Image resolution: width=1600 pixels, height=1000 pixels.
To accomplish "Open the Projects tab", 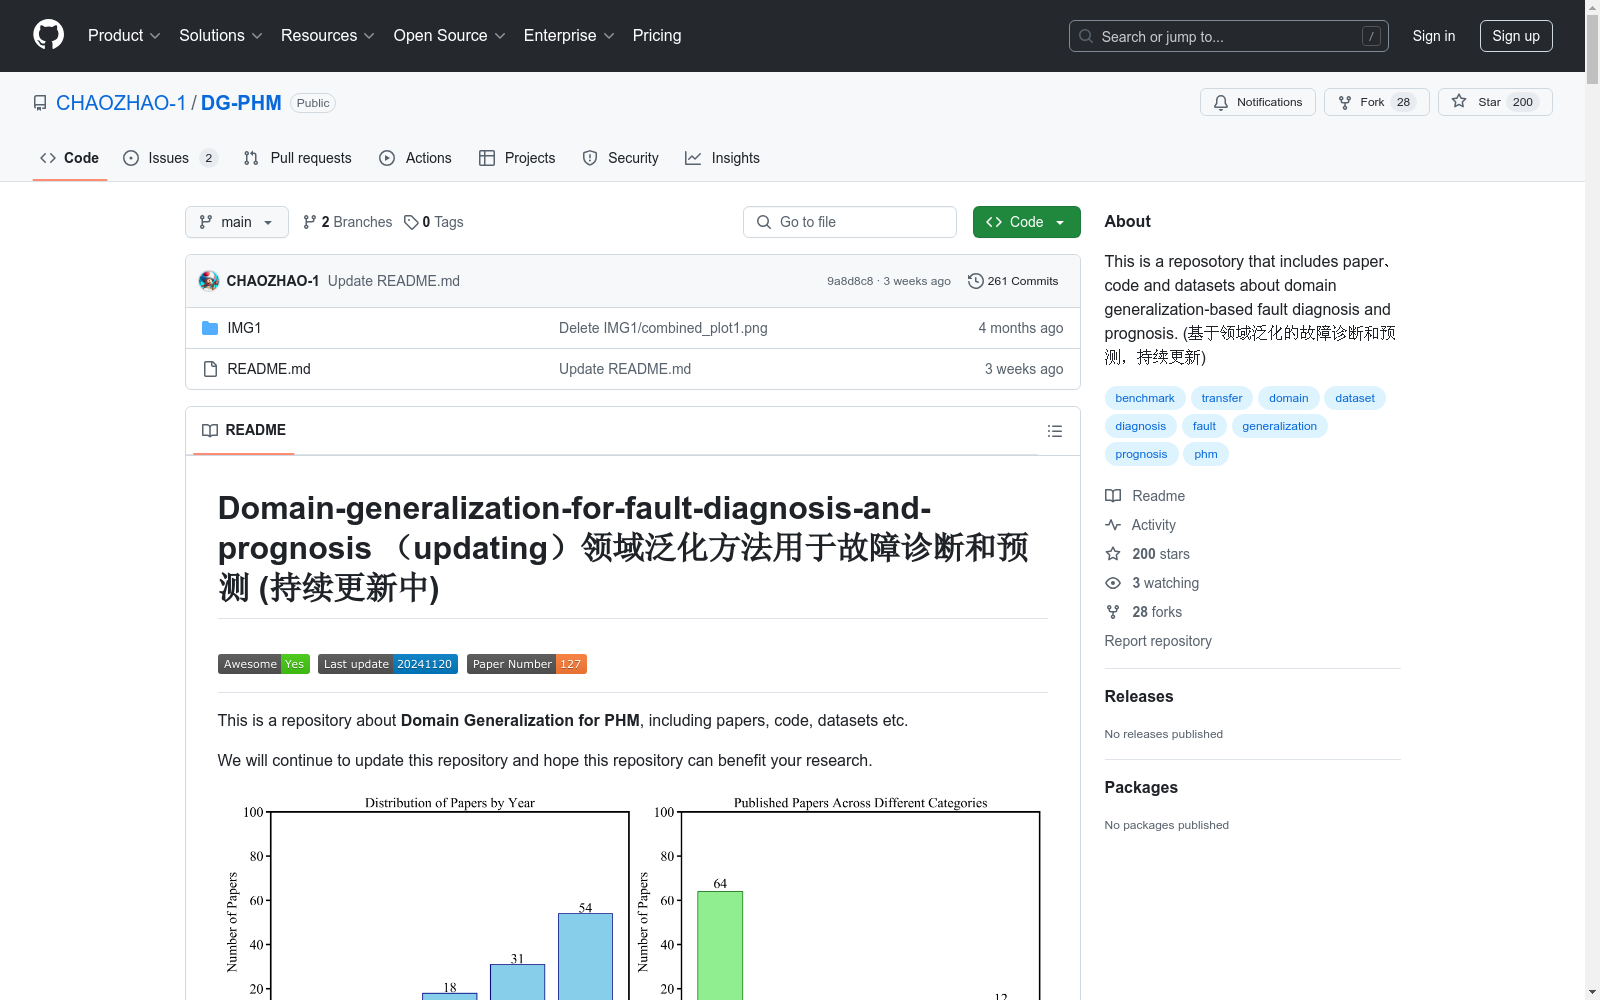I will pyautogui.click(x=517, y=158).
